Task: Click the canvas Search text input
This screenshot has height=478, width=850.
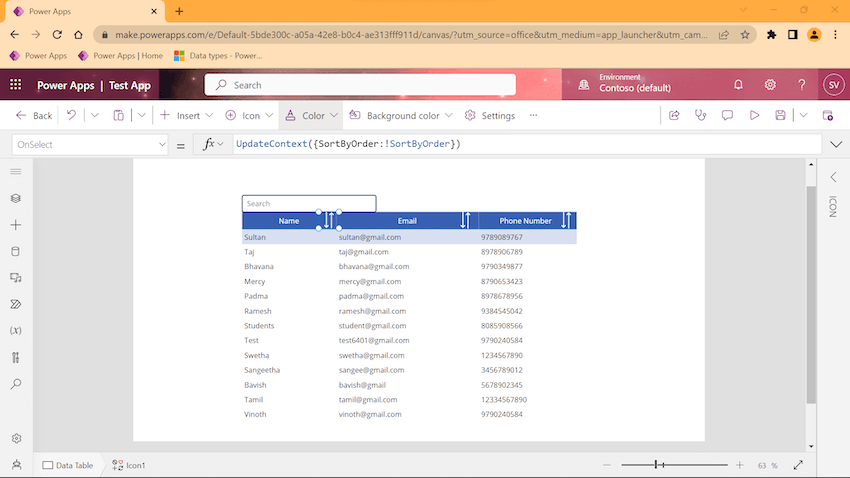Action: [x=309, y=203]
